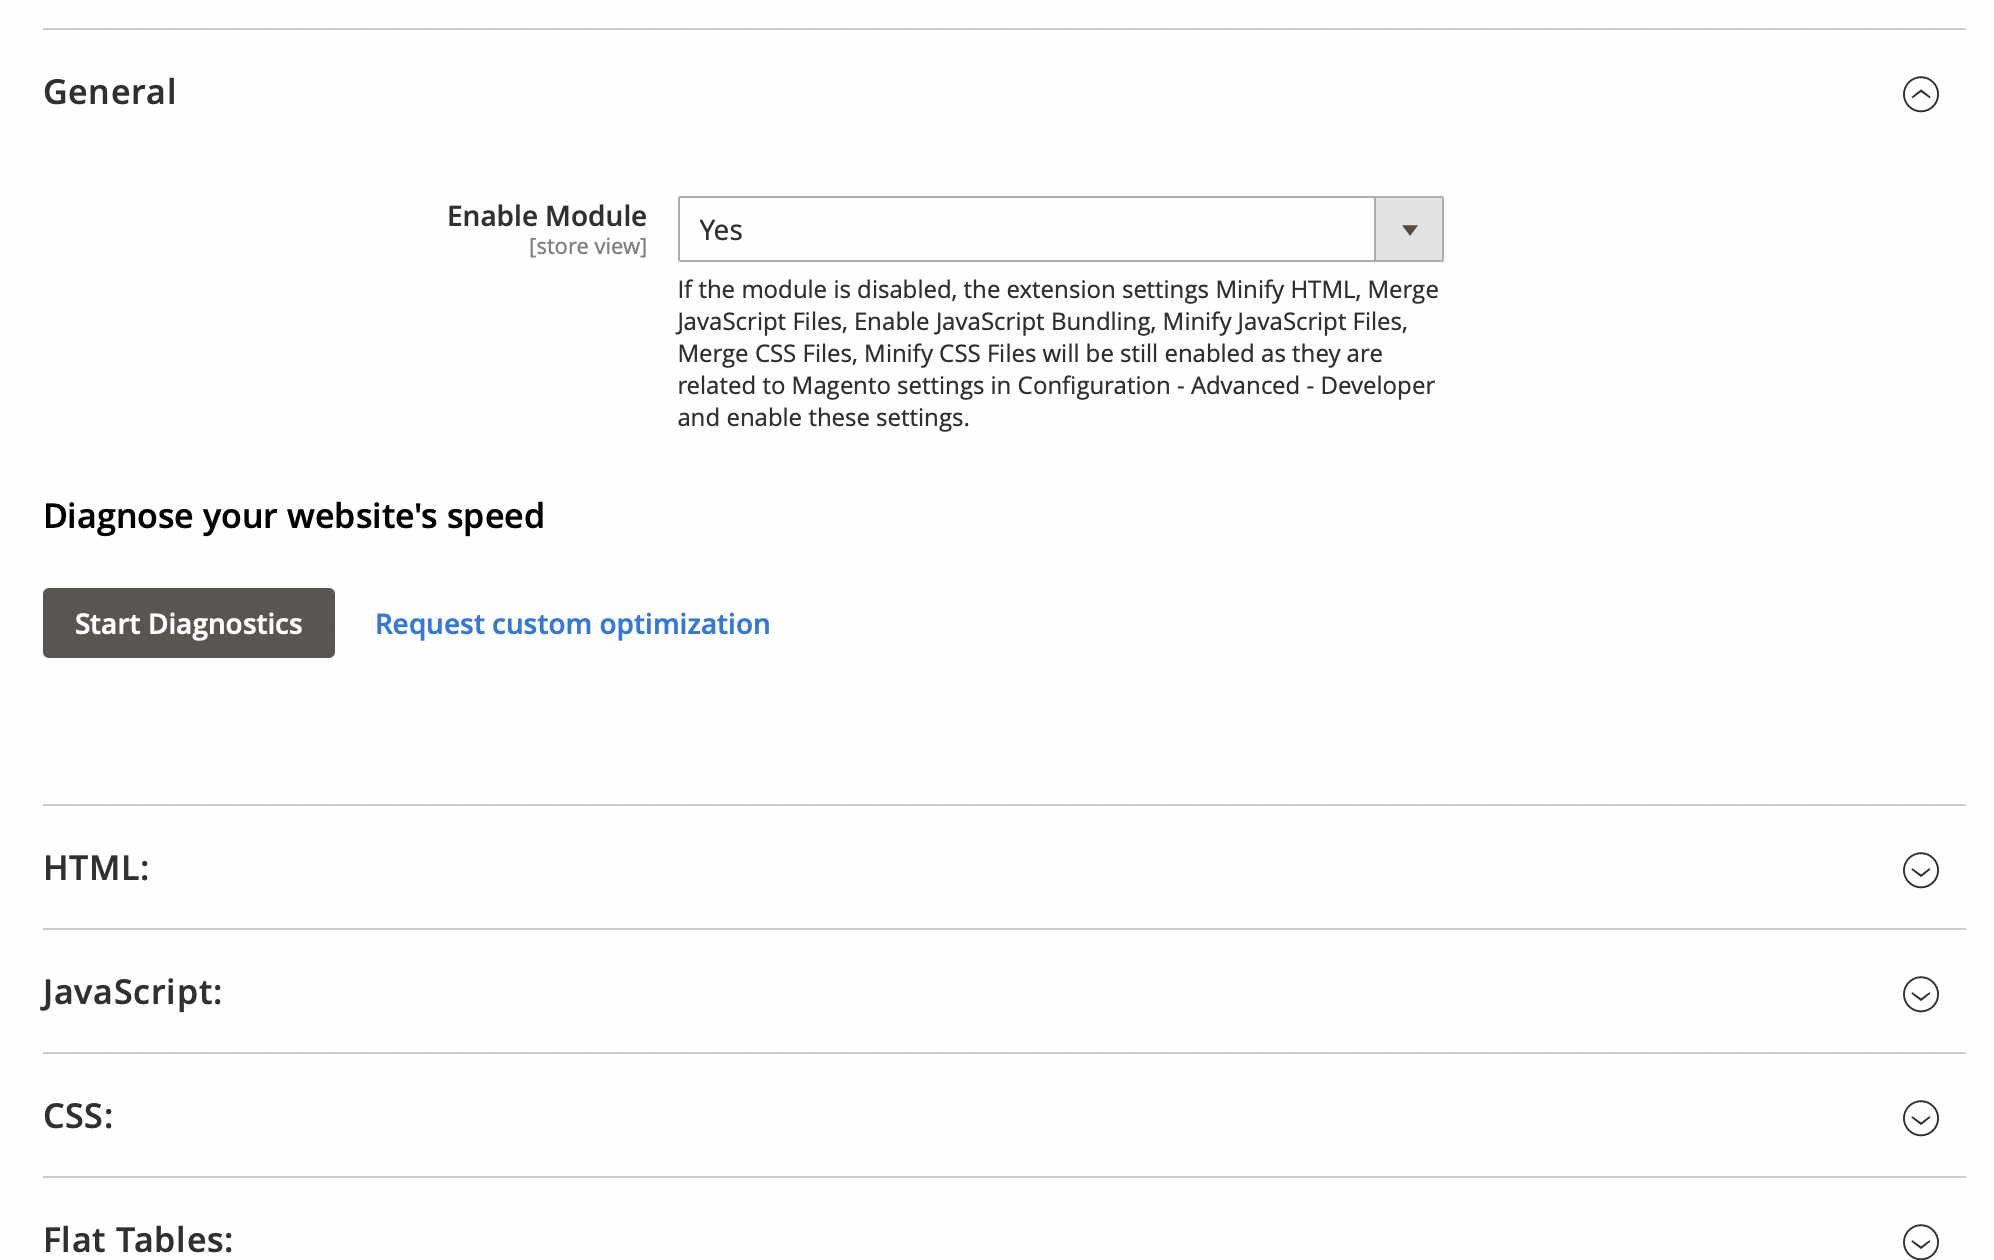The height and width of the screenshot is (1260, 1994).
Task: Click the [store view] scope label
Action: [587, 246]
